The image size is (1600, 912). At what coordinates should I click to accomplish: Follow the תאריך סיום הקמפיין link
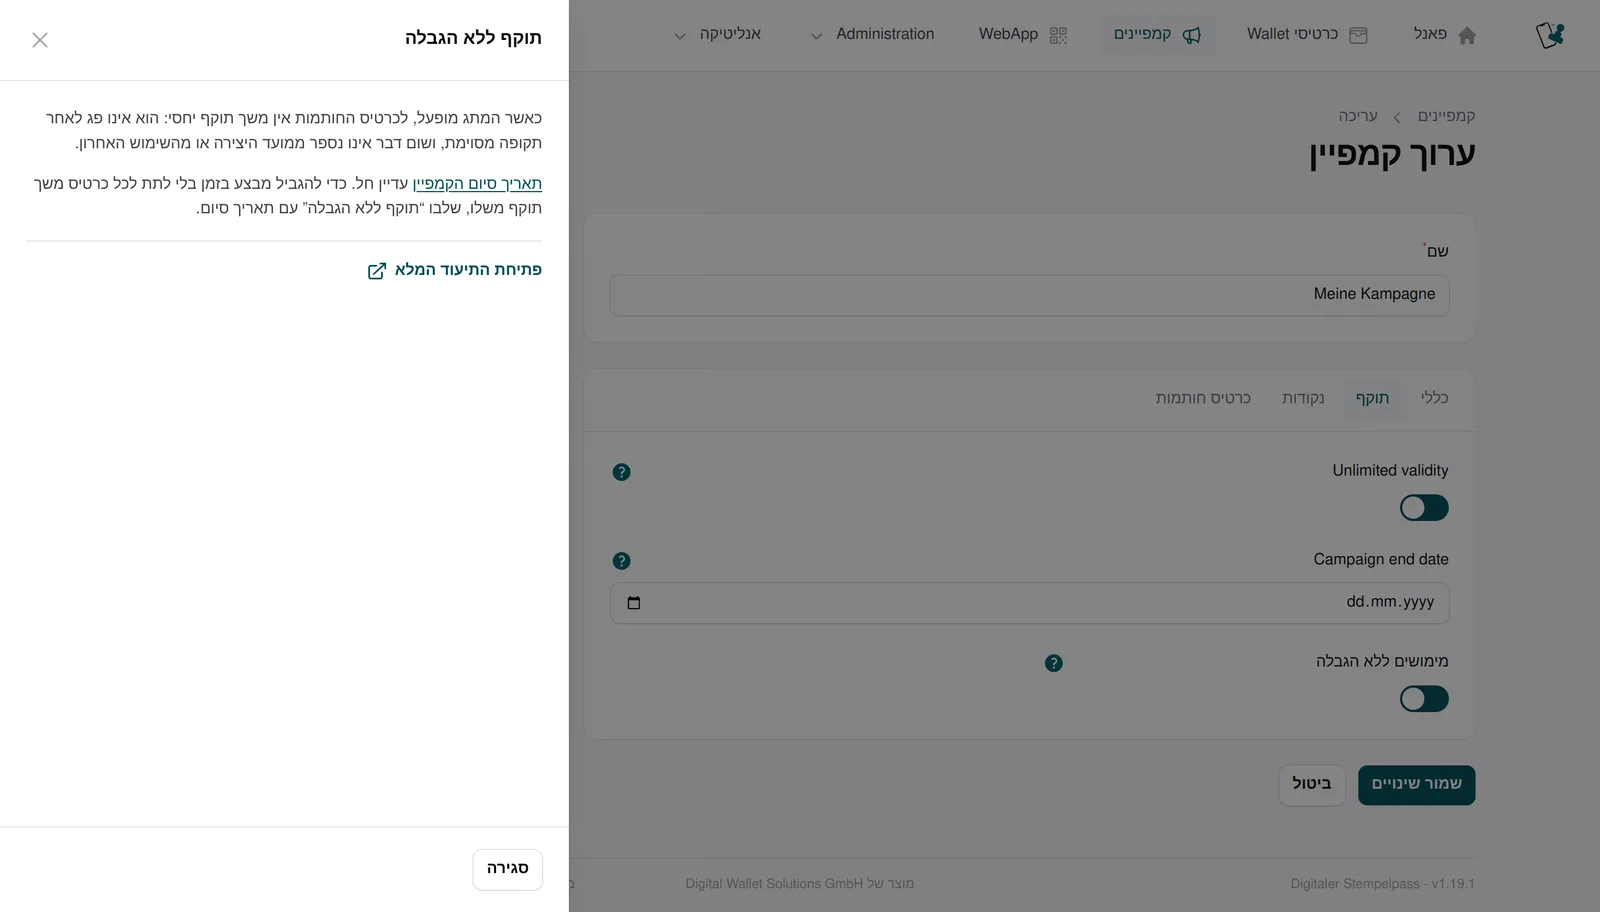(x=477, y=183)
